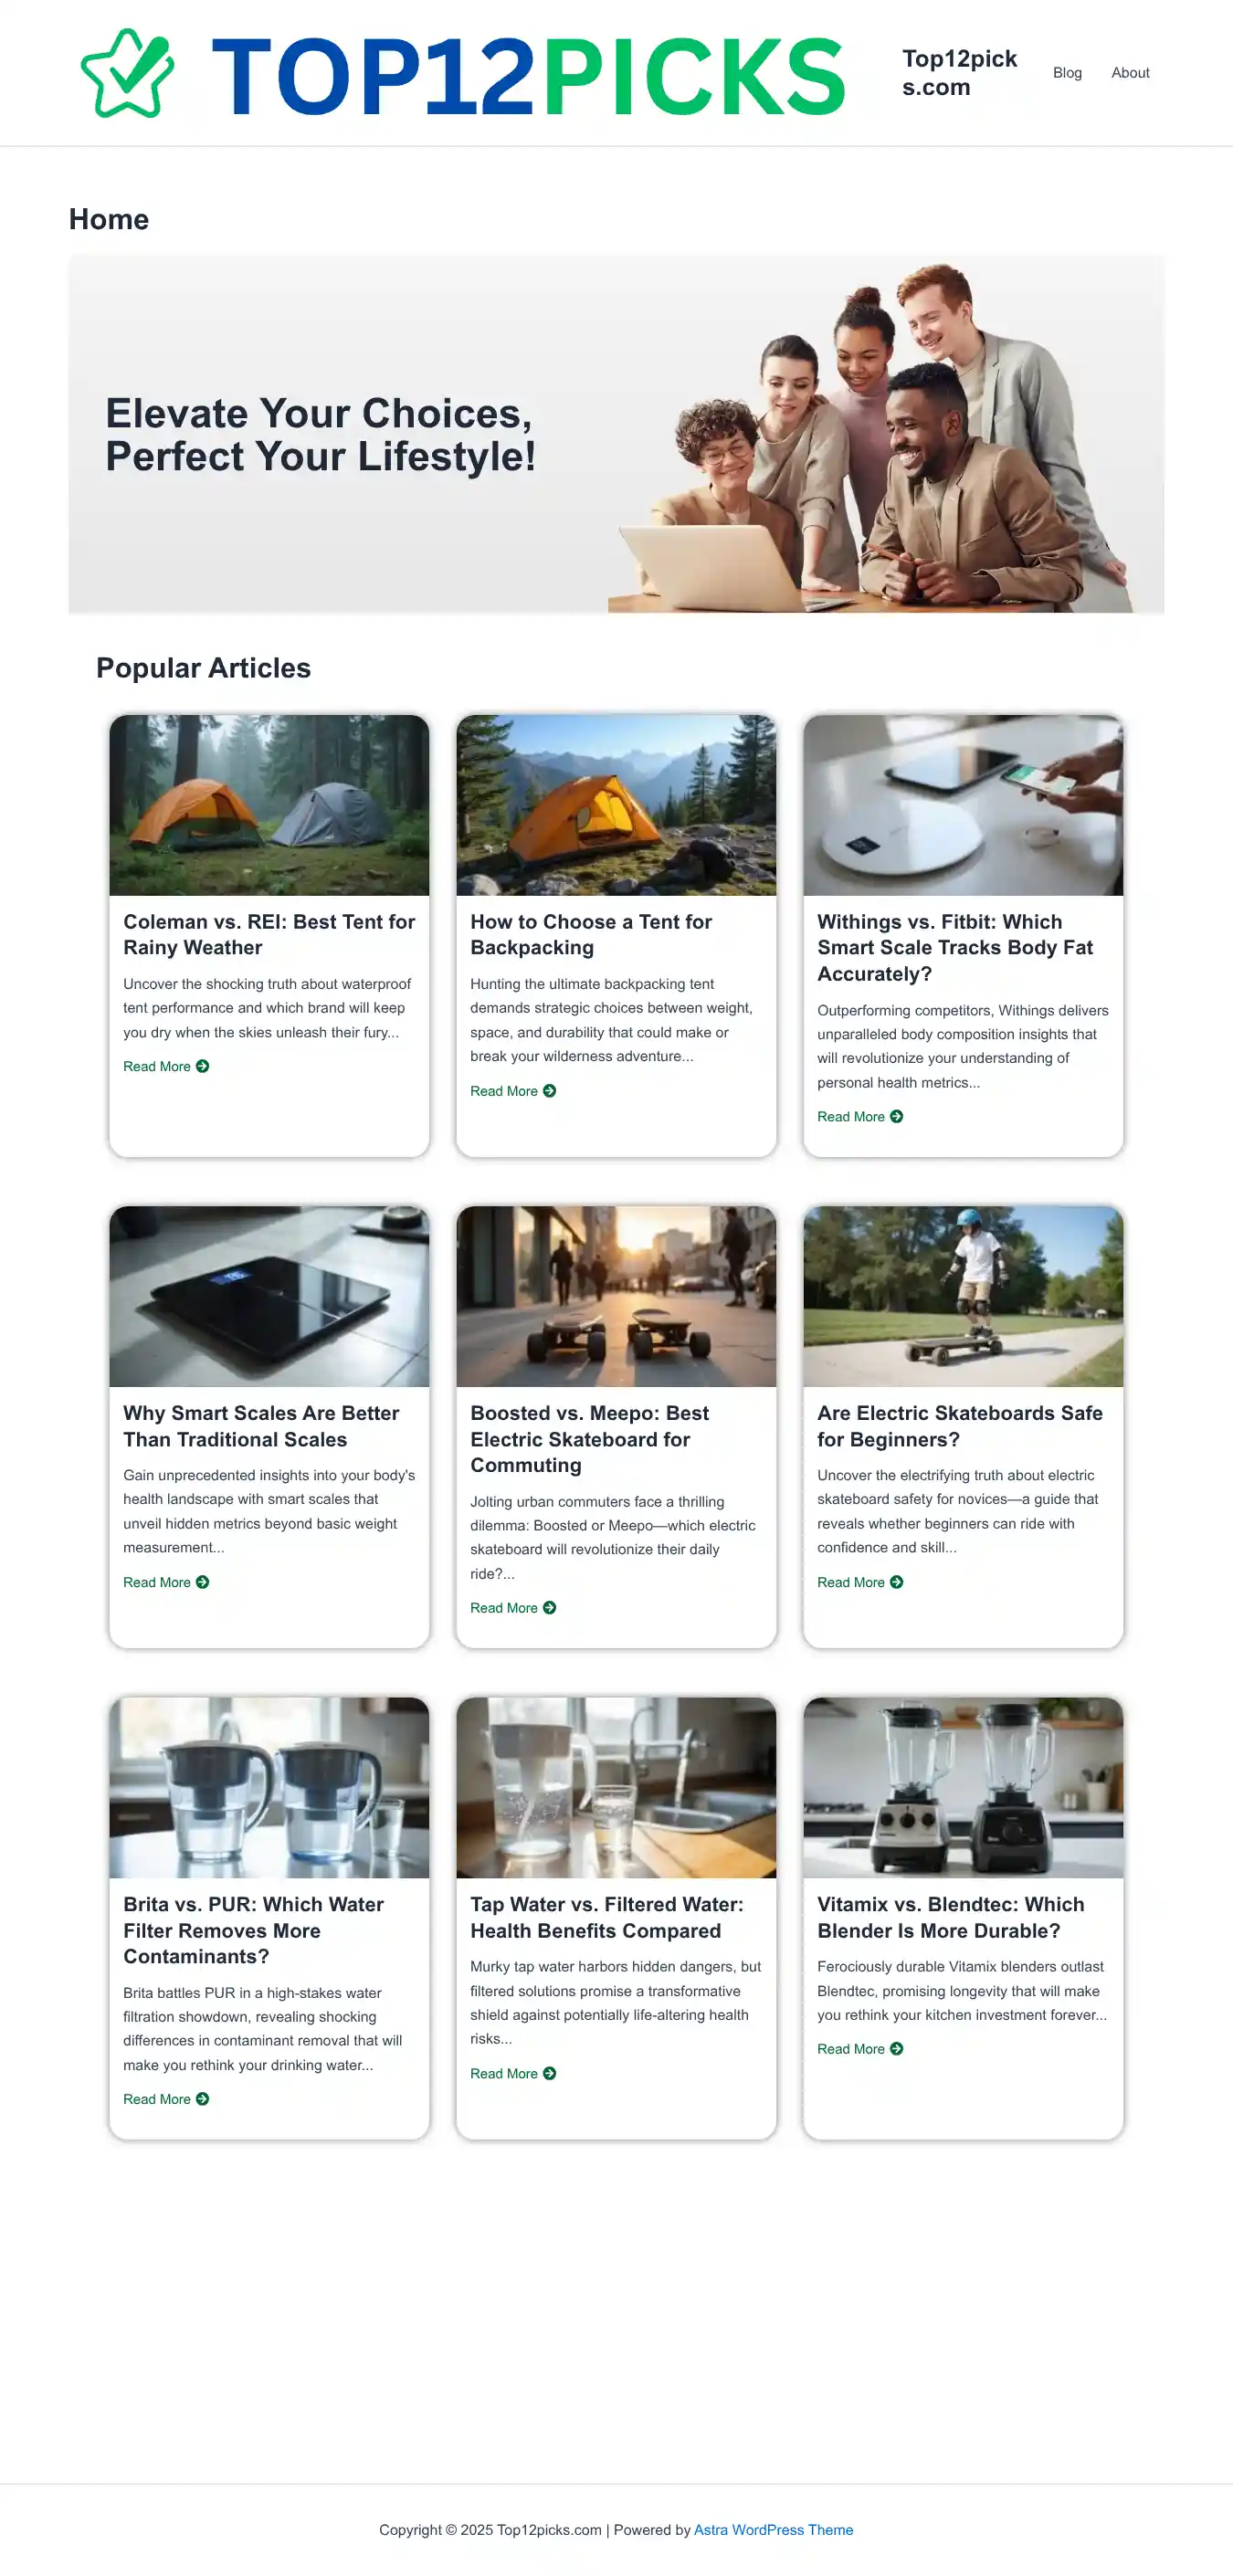Open the Blog menu item
Viewport: 1233px width, 2576px height.
pos(1067,73)
